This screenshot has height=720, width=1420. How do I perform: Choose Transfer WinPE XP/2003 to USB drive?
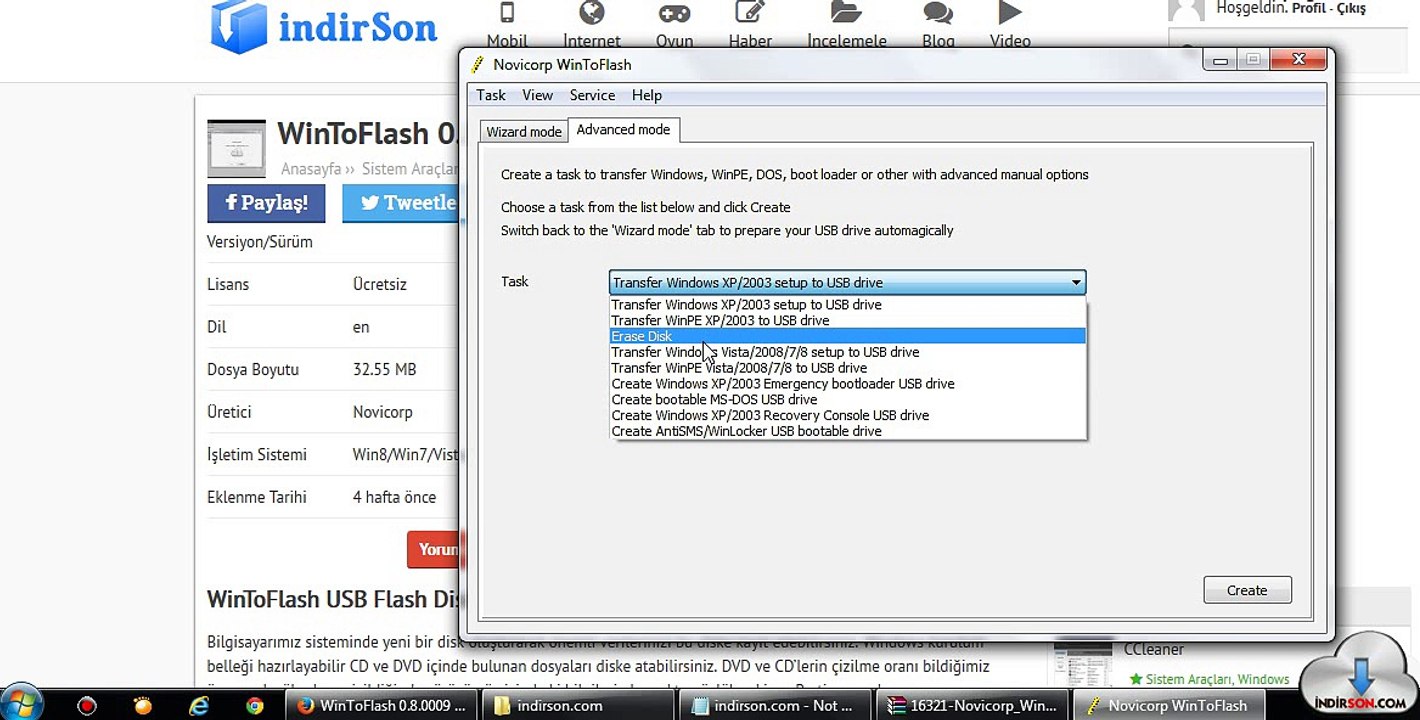click(847, 321)
